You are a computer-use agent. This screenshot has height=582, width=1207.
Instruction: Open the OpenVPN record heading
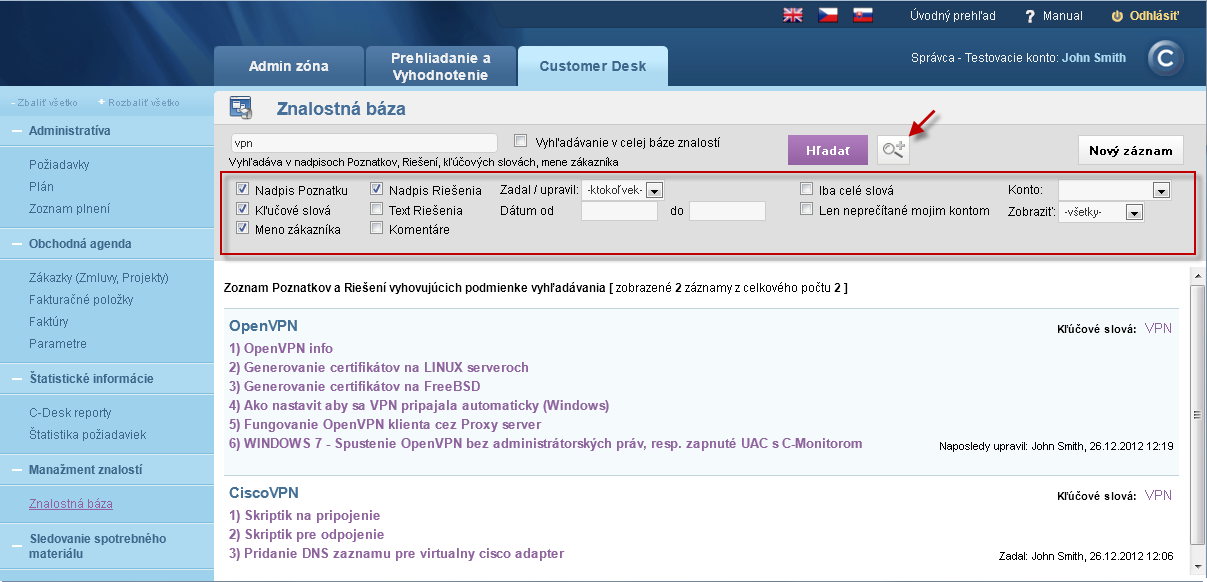263,326
